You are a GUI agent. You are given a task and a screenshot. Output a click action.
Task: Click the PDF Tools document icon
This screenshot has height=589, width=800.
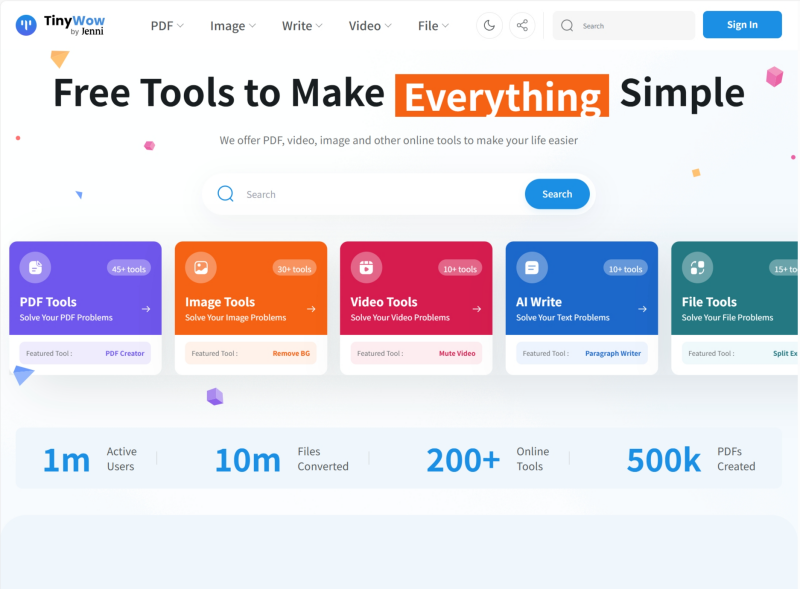(x=35, y=267)
